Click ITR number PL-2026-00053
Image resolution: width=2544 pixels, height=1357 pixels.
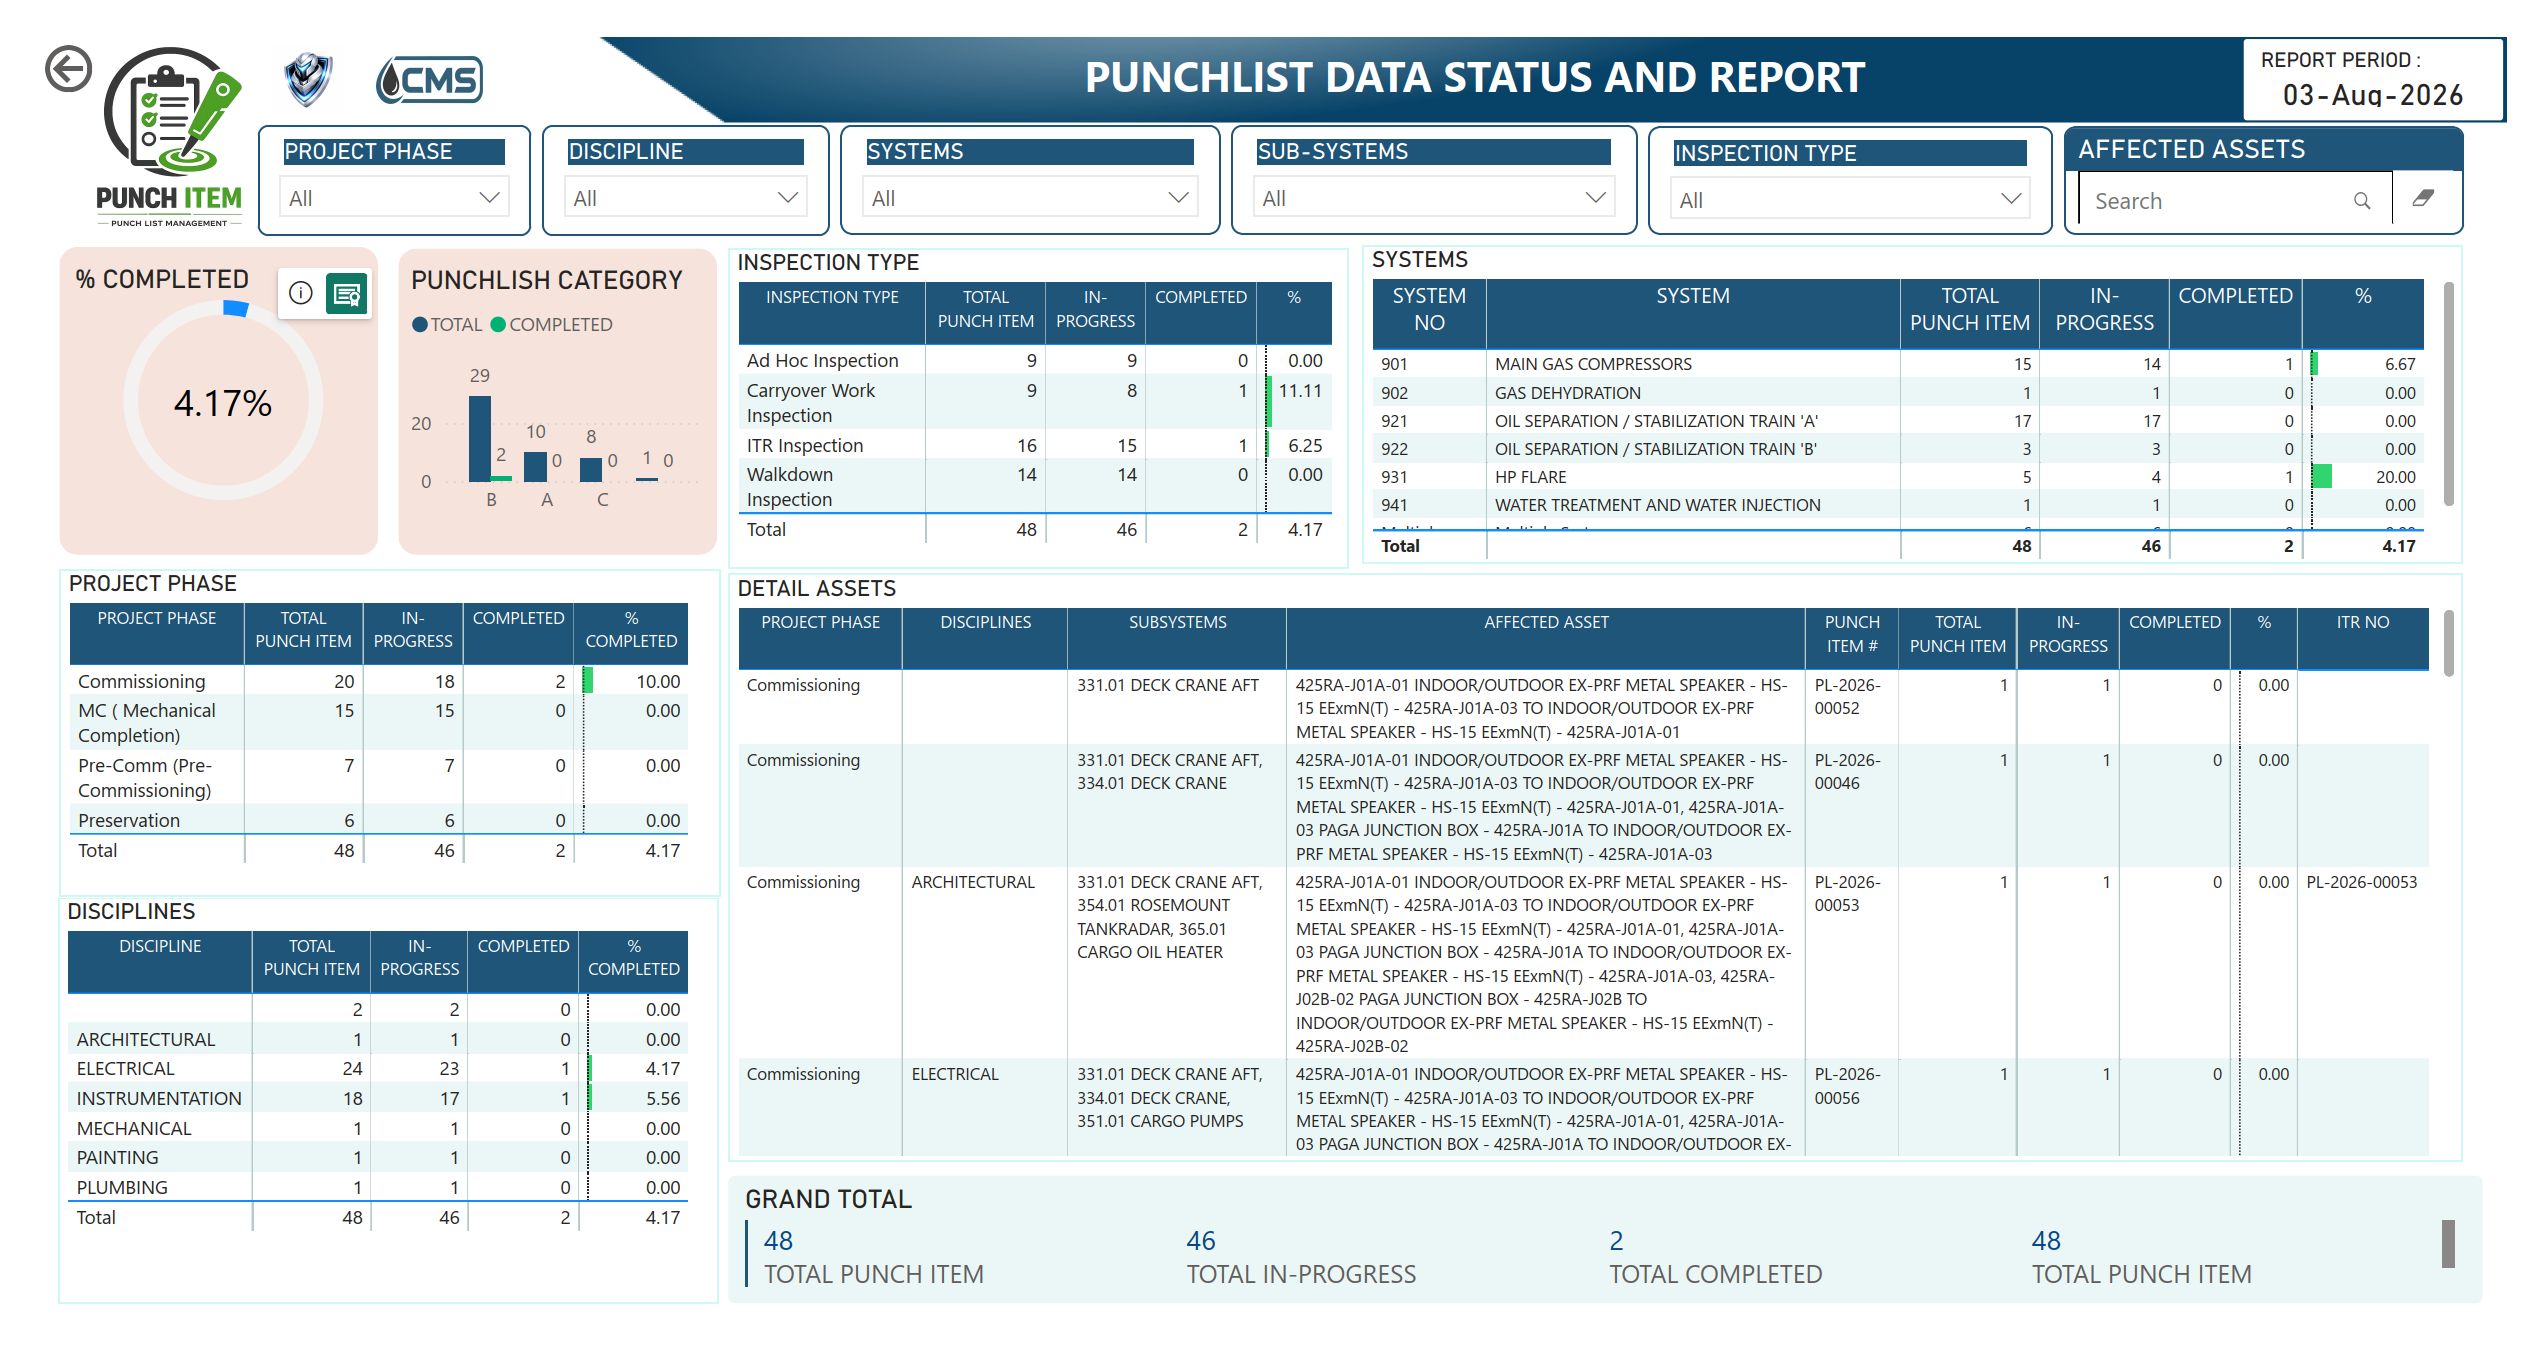coord(2361,882)
